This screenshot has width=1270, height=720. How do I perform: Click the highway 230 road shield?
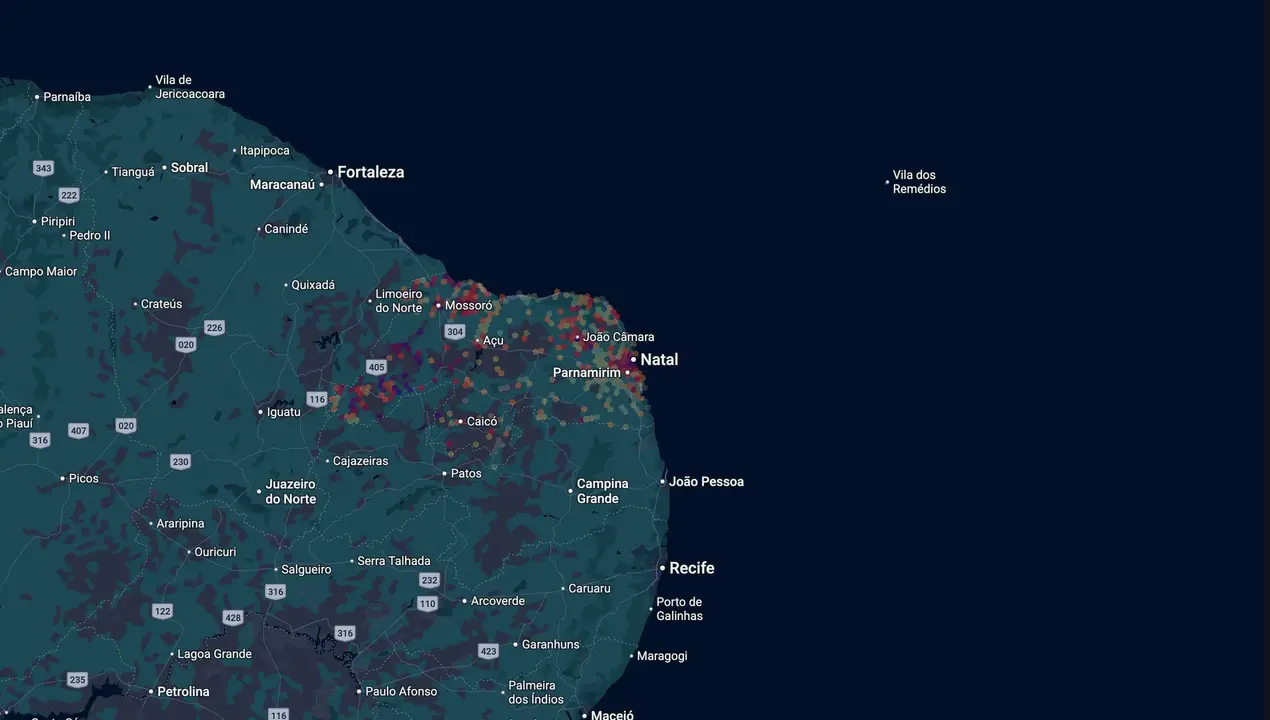tap(180, 462)
